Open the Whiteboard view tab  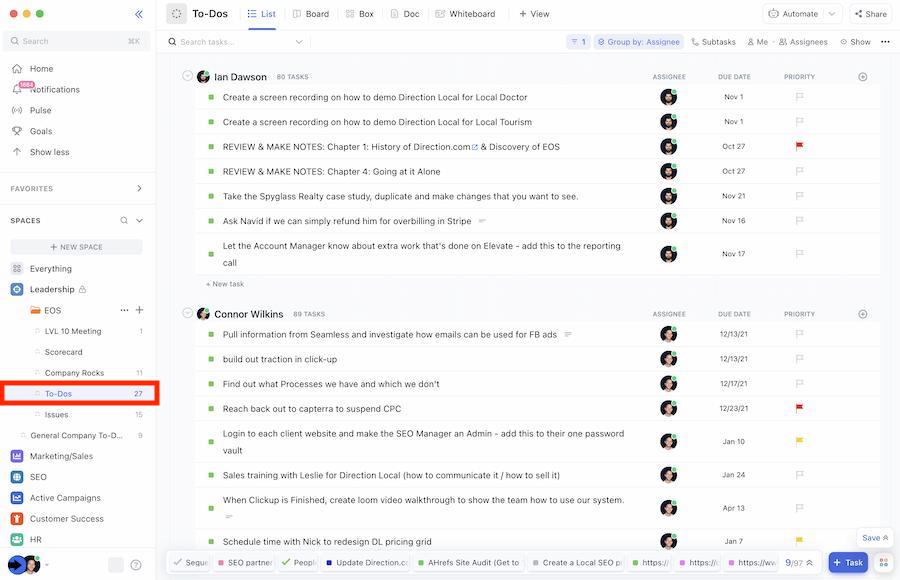pos(465,13)
